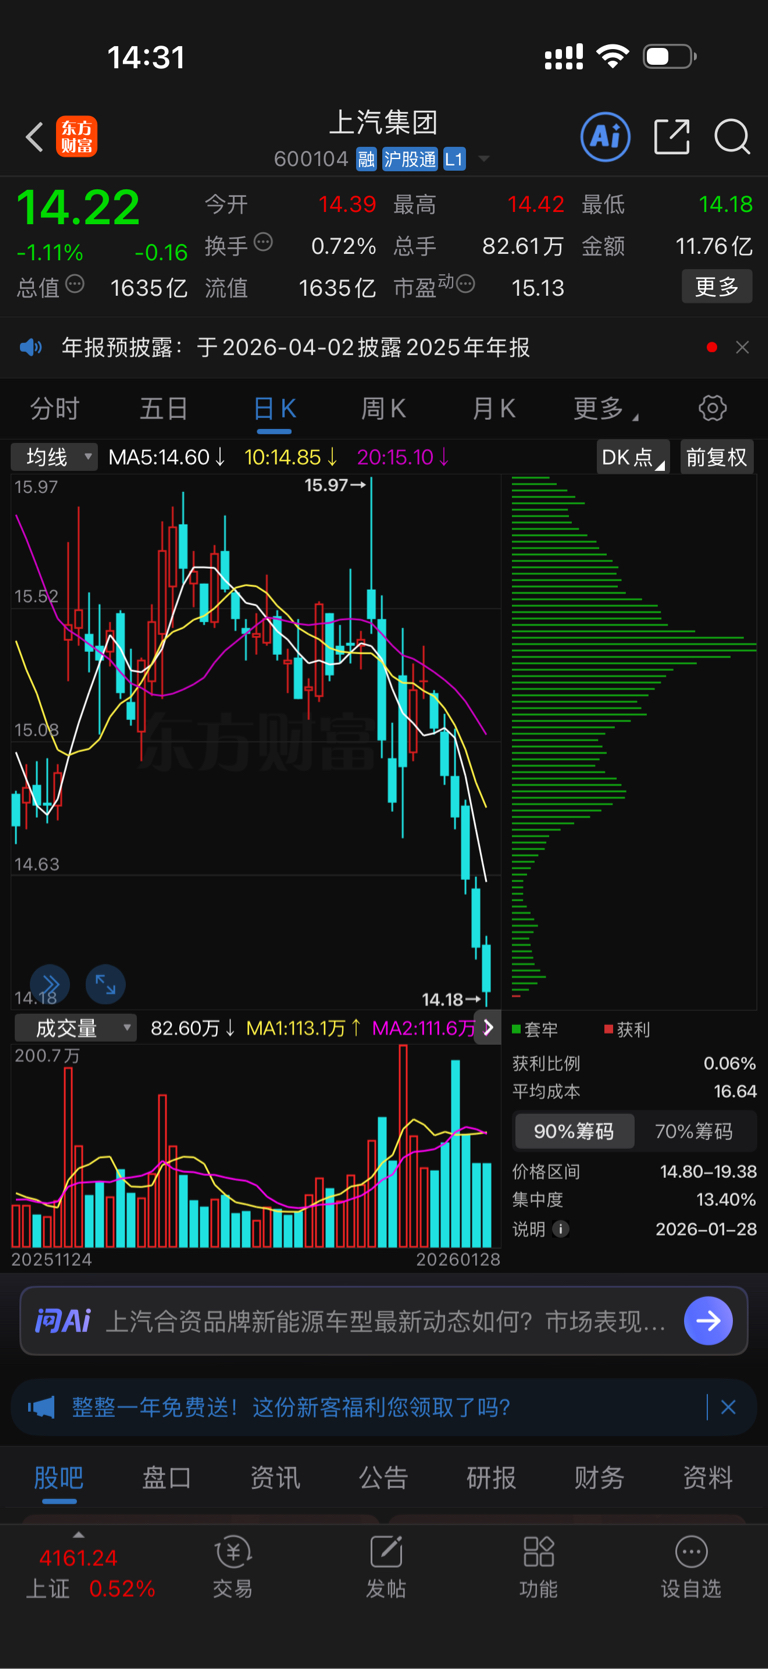Tap the info icon beside 说明
768x1669 pixels.
click(561, 1229)
